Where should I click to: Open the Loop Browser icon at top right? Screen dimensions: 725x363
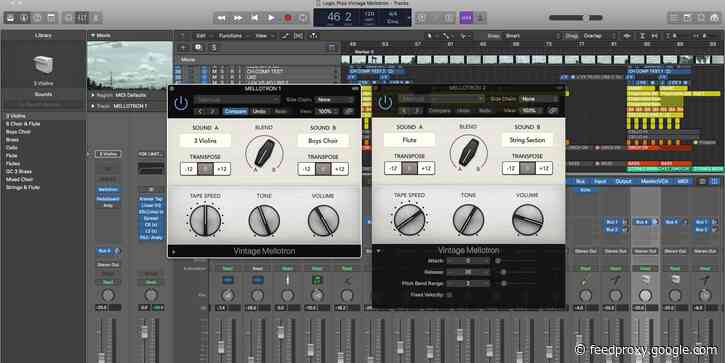[x=701, y=18]
